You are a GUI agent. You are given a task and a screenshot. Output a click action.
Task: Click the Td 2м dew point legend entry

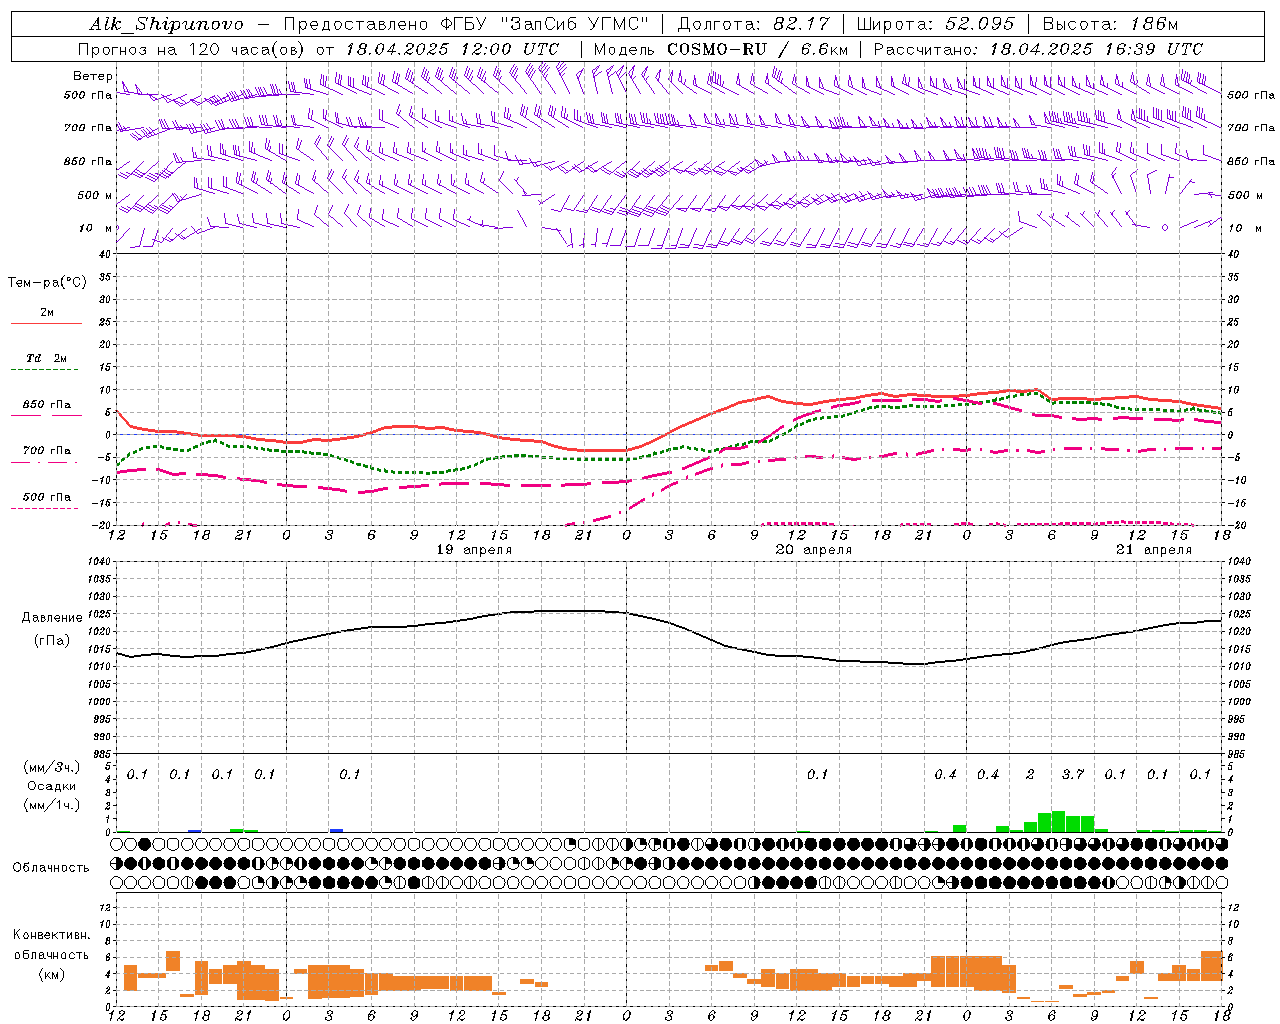pyautogui.click(x=47, y=358)
